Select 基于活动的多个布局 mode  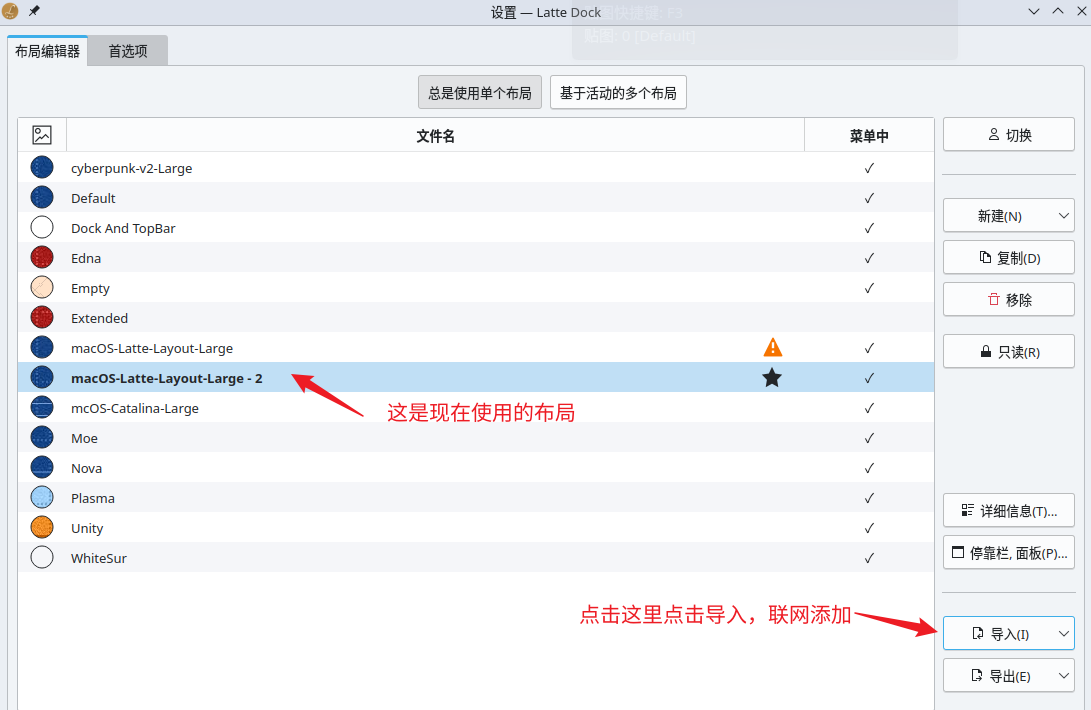click(x=619, y=93)
